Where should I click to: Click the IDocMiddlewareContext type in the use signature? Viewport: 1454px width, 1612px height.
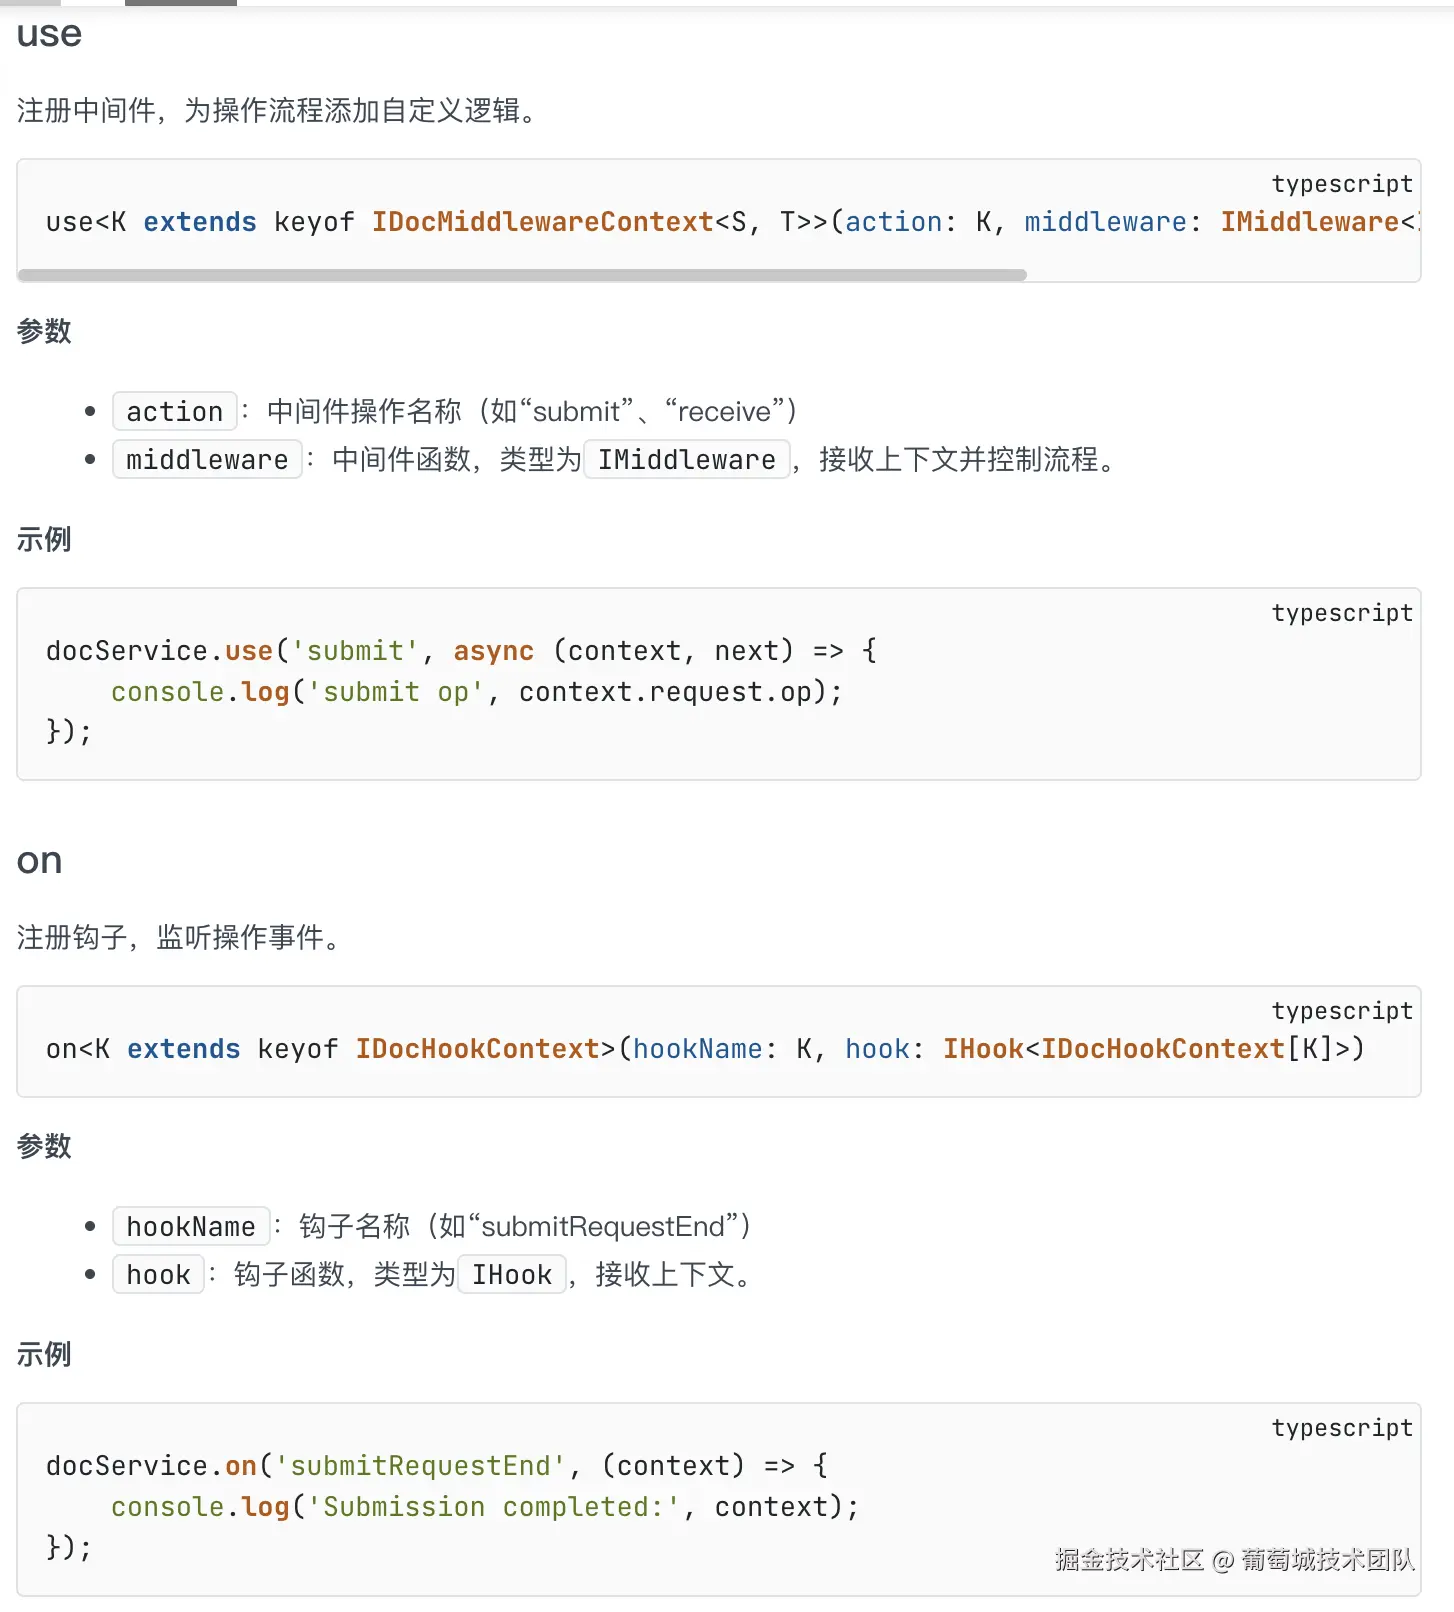click(542, 222)
